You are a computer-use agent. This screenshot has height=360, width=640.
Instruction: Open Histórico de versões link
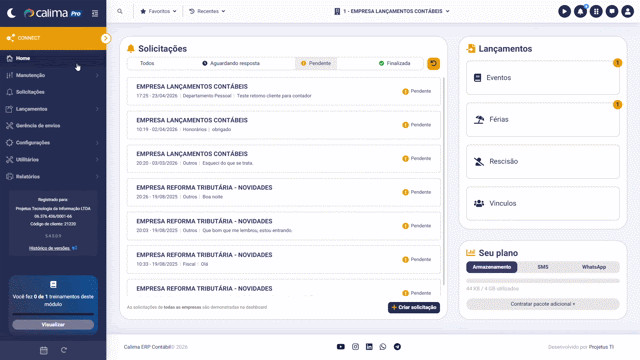(x=49, y=248)
